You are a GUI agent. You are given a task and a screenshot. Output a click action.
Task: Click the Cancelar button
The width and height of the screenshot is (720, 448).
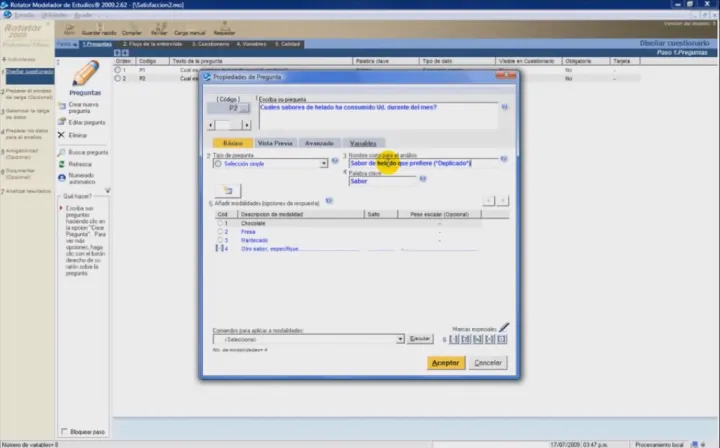coord(487,362)
